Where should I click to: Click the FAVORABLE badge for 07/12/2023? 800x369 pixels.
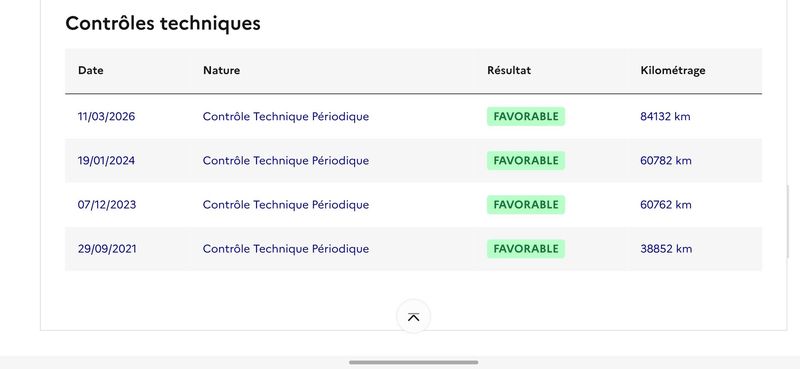pos(526,205)
